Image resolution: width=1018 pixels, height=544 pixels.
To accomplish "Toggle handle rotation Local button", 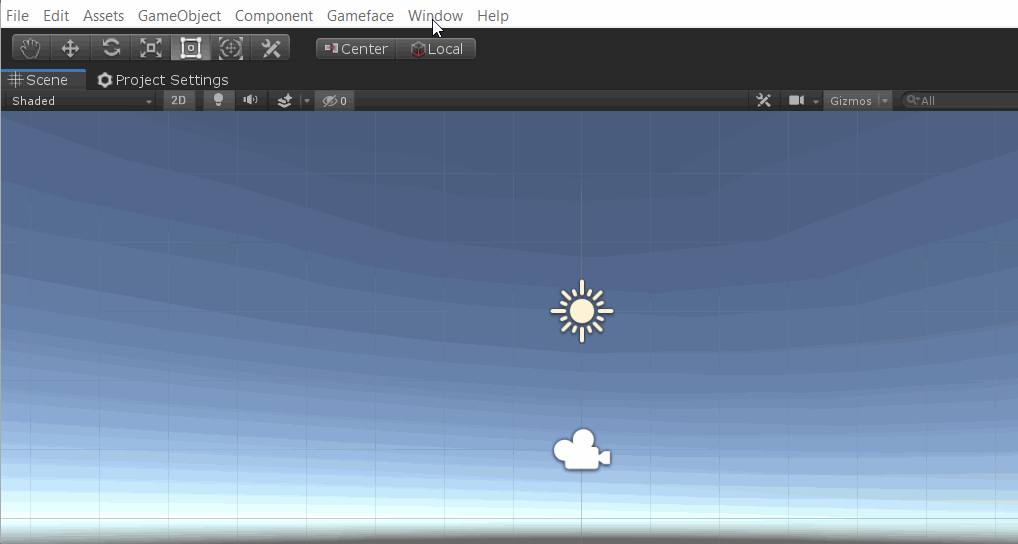I will click(x=436, y=49).
